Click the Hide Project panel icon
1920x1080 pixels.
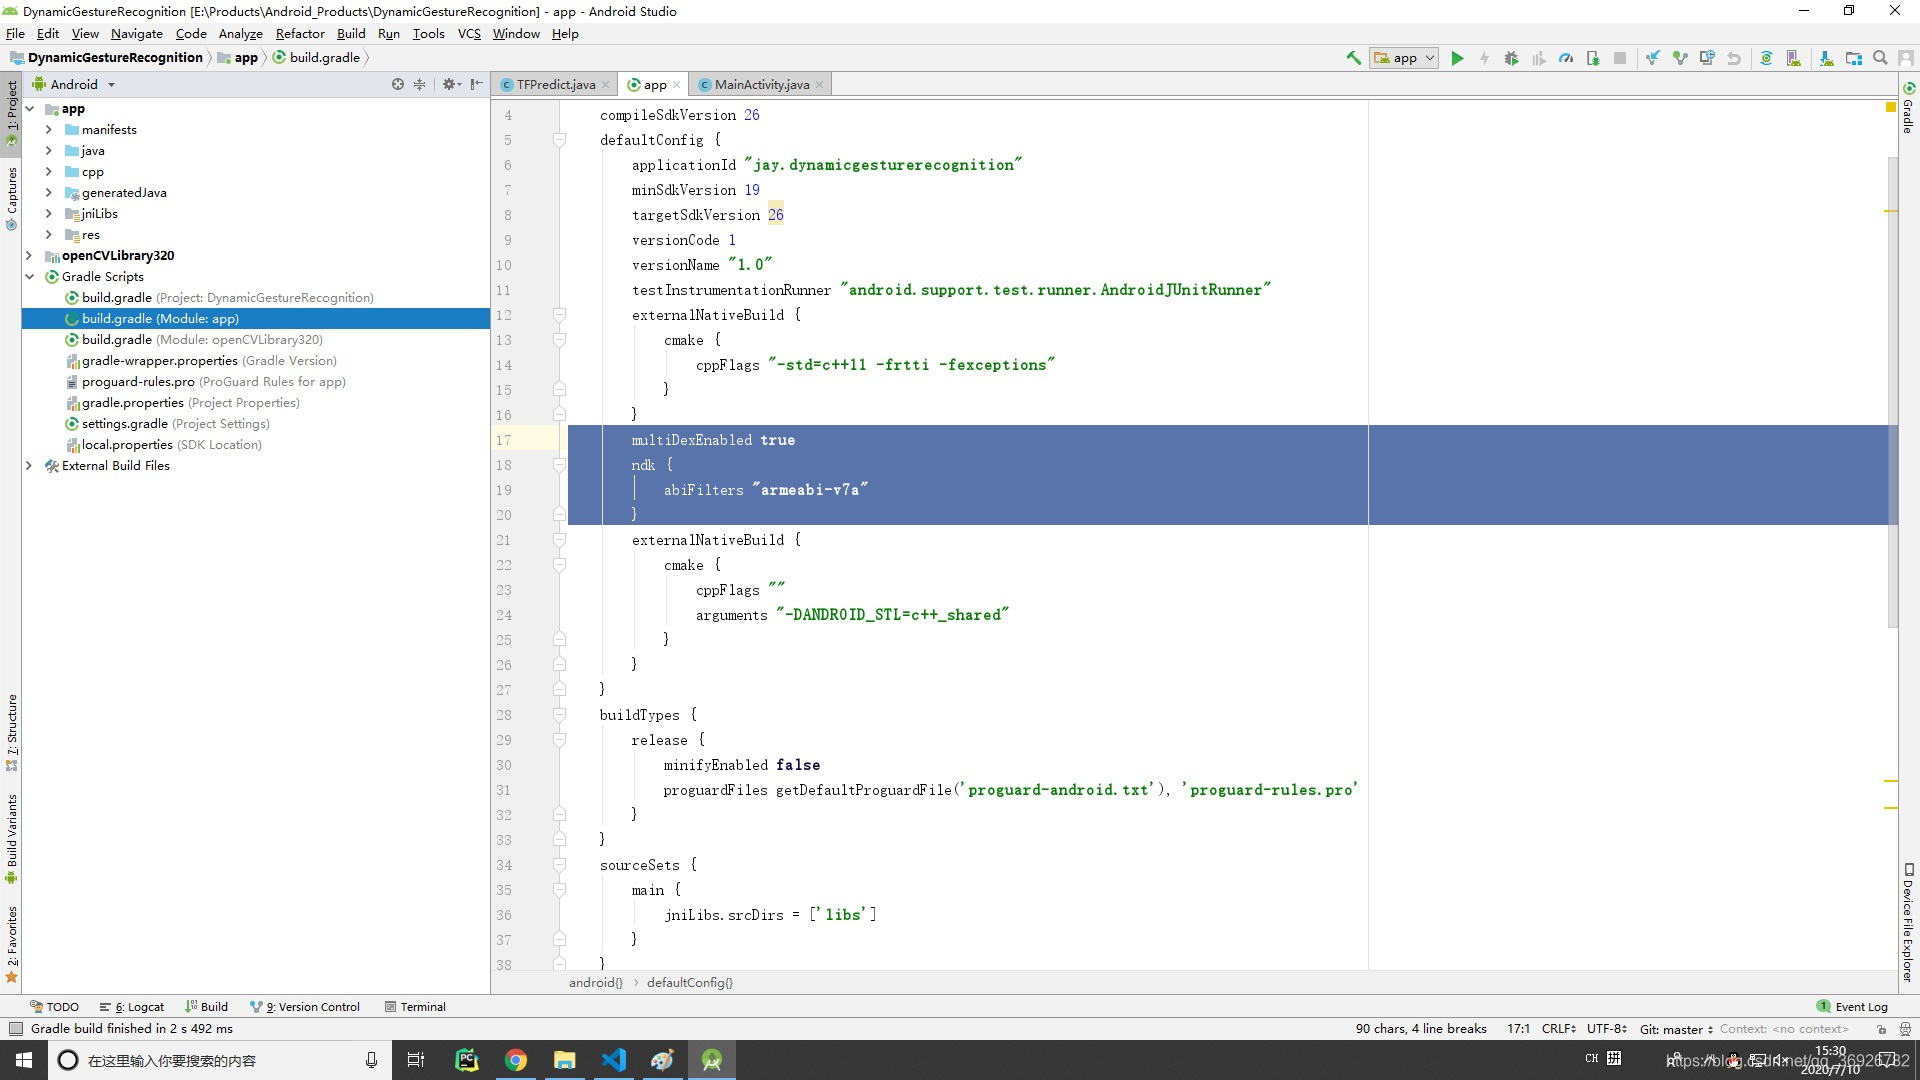tap(477, 84)
